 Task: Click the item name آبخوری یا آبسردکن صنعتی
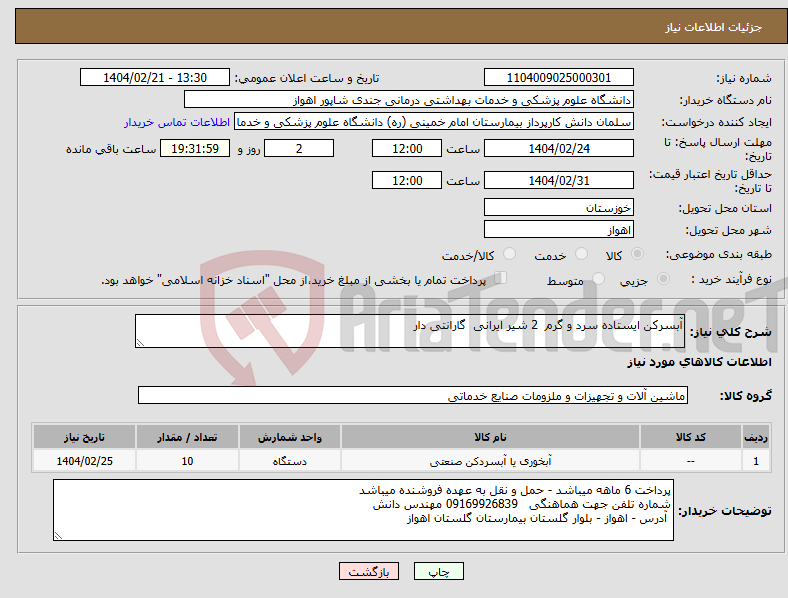(490, 461)
